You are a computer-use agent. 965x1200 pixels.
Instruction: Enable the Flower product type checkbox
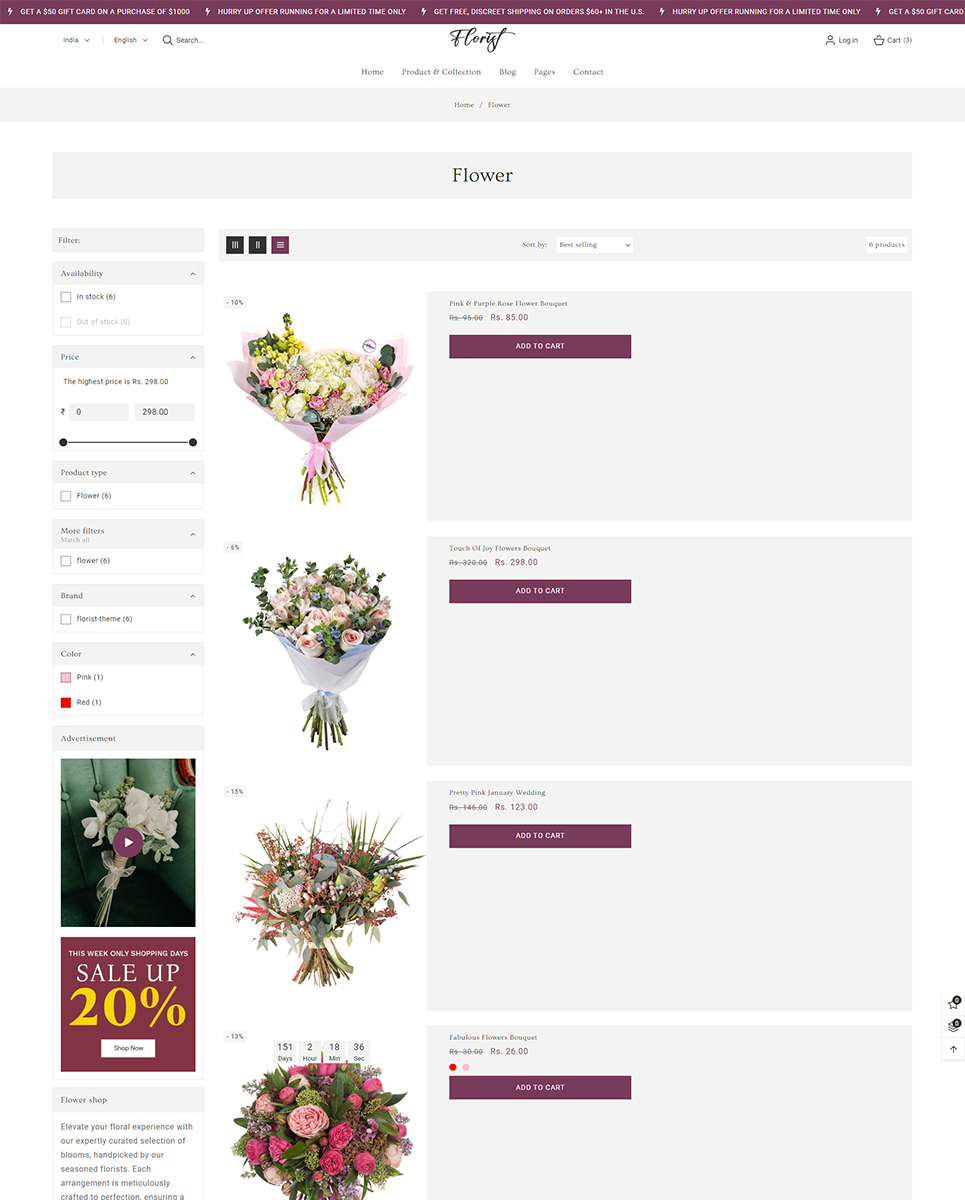pos(66,496)
